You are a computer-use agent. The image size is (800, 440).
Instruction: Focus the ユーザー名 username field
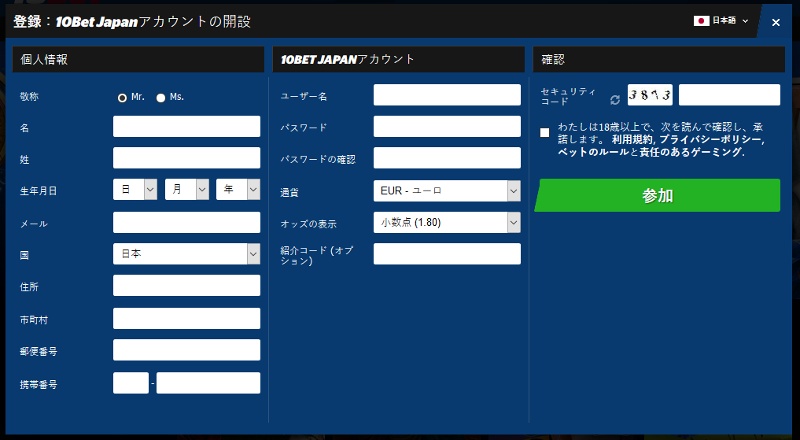coord(447,95)
